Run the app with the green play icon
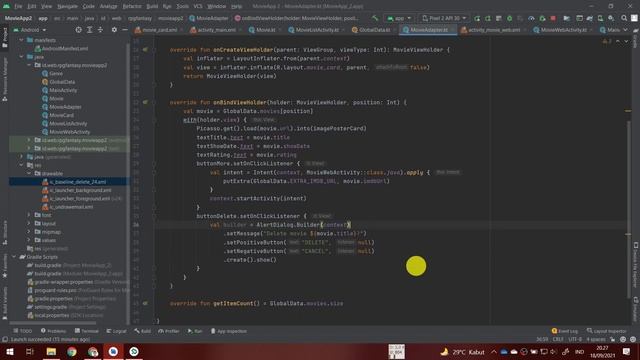640x360 pixels. point(477,18)
